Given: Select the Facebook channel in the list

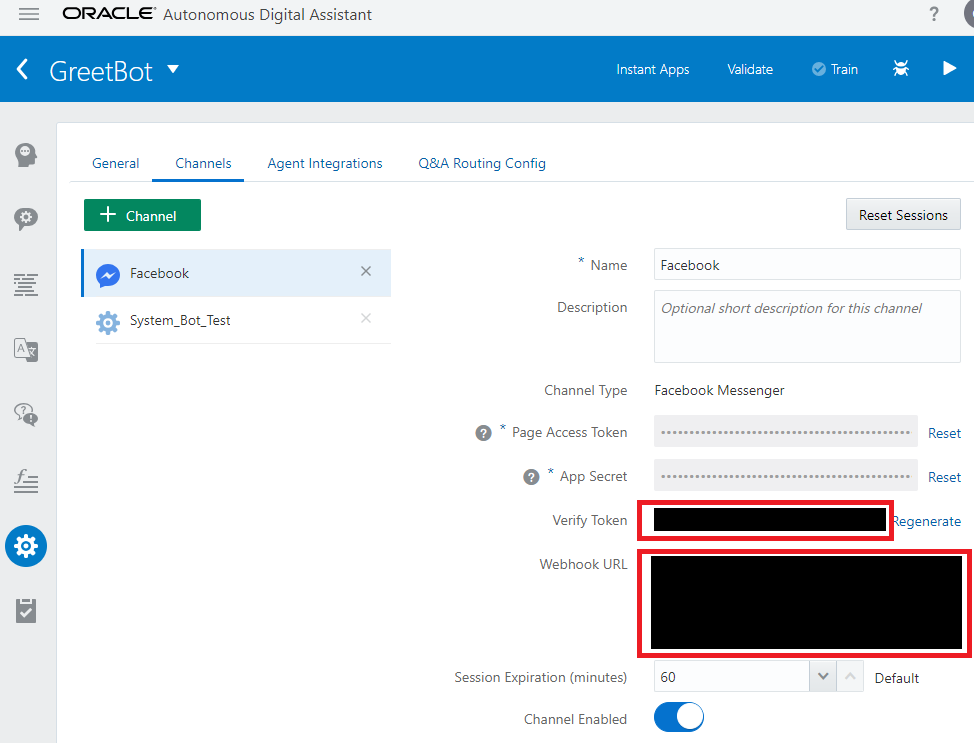Looking at the screenshot, I should pos(236,273).
